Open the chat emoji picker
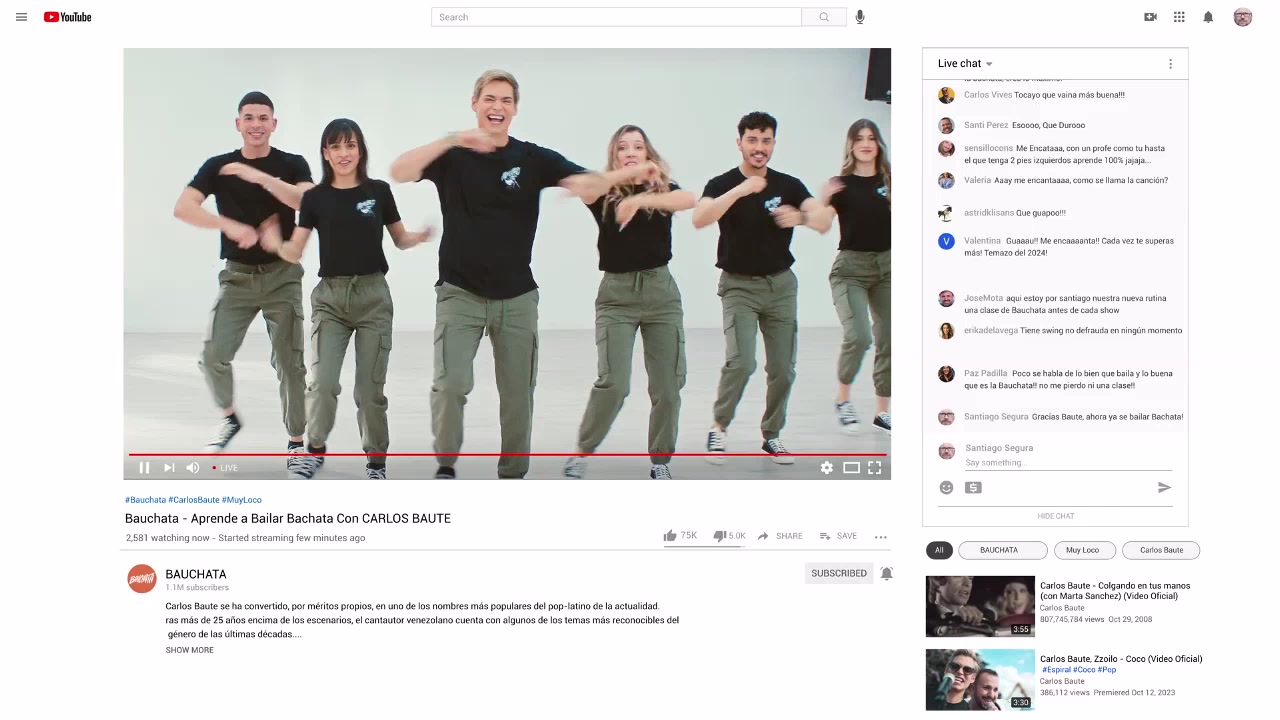Viewport: 1280px width, 720px height. (x=946, y=487)
